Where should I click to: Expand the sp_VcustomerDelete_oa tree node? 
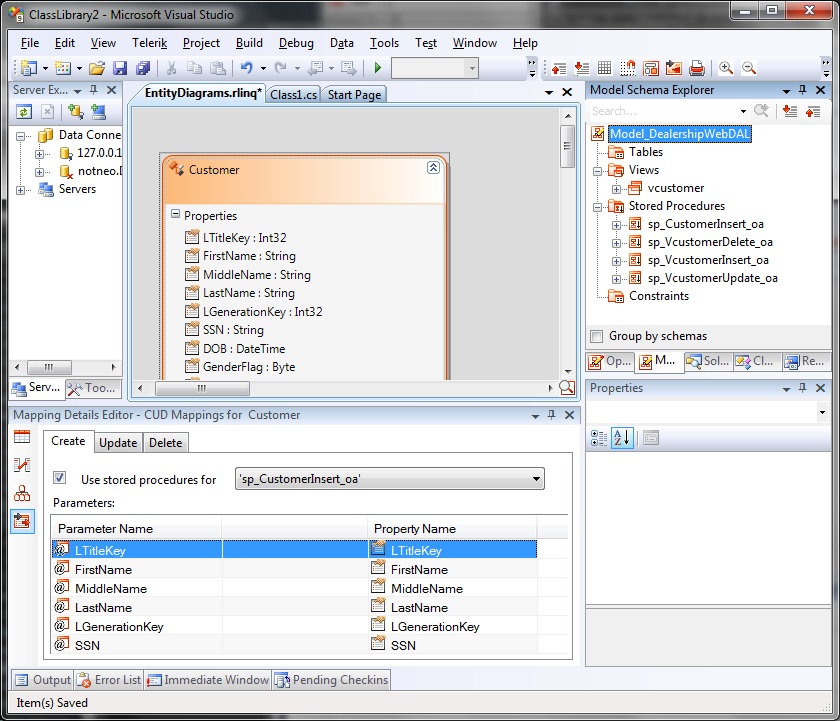pyautogui.click(x=617, y=242)
